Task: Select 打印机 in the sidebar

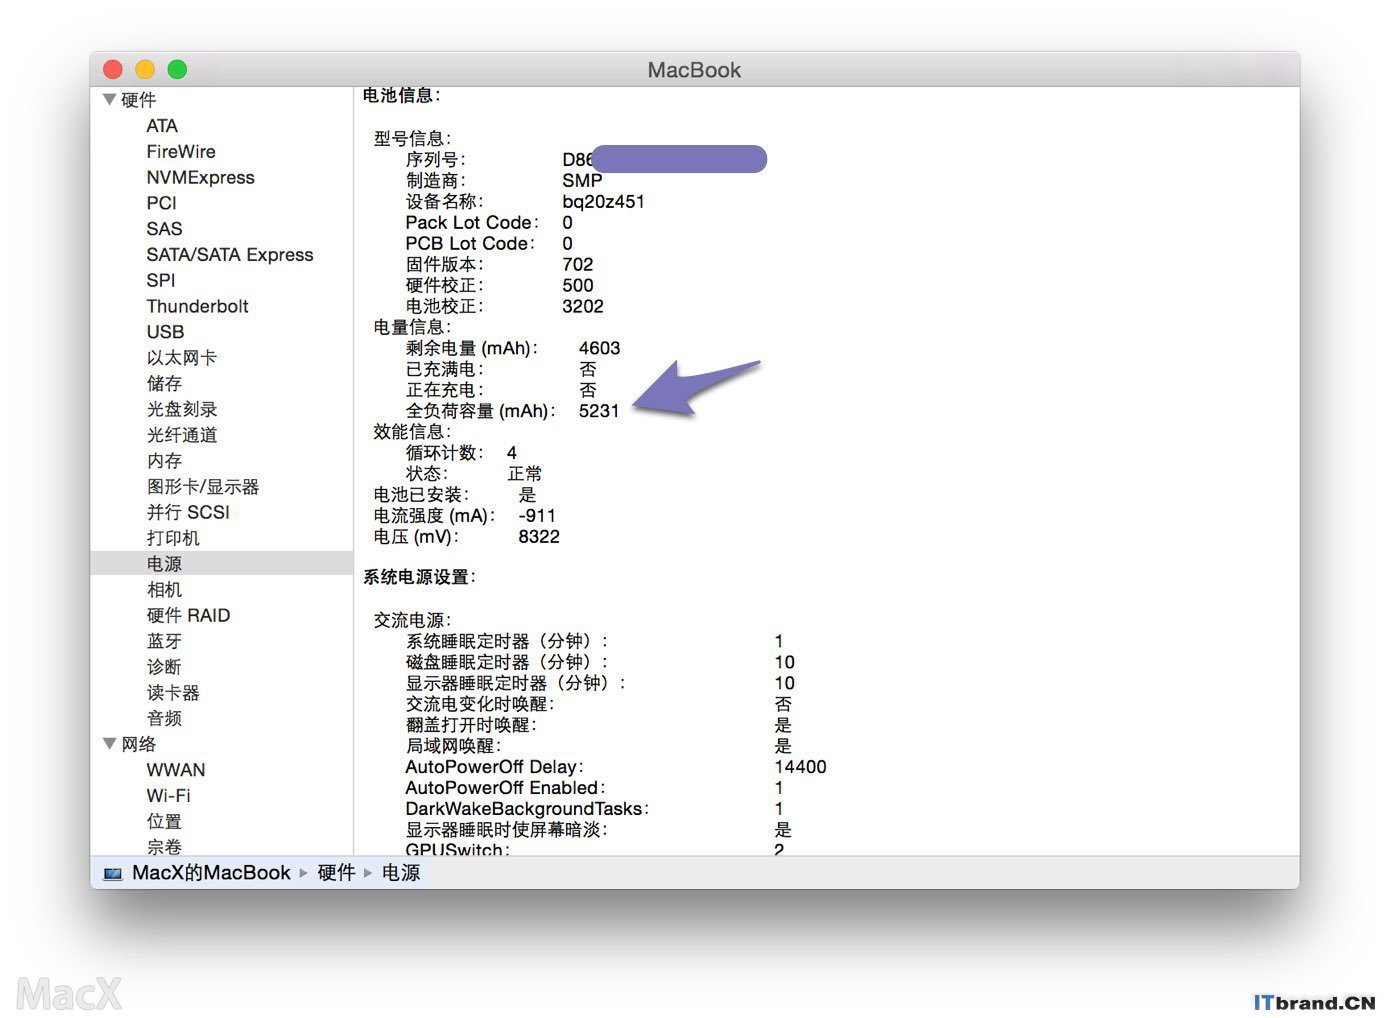Action: tap(173, 539)
